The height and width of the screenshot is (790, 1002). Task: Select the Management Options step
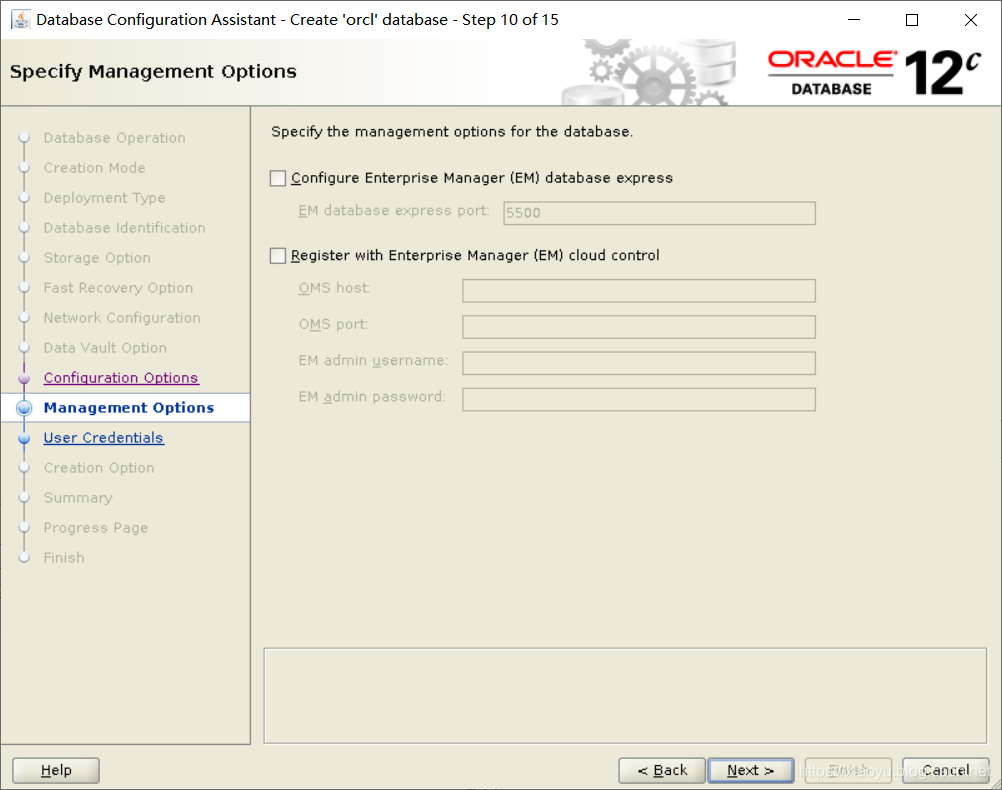pos(128,408)
